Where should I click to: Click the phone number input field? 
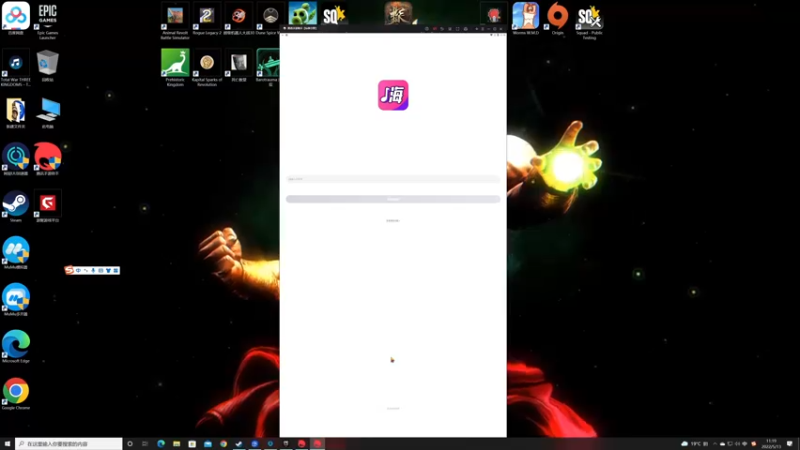[393, 179]
